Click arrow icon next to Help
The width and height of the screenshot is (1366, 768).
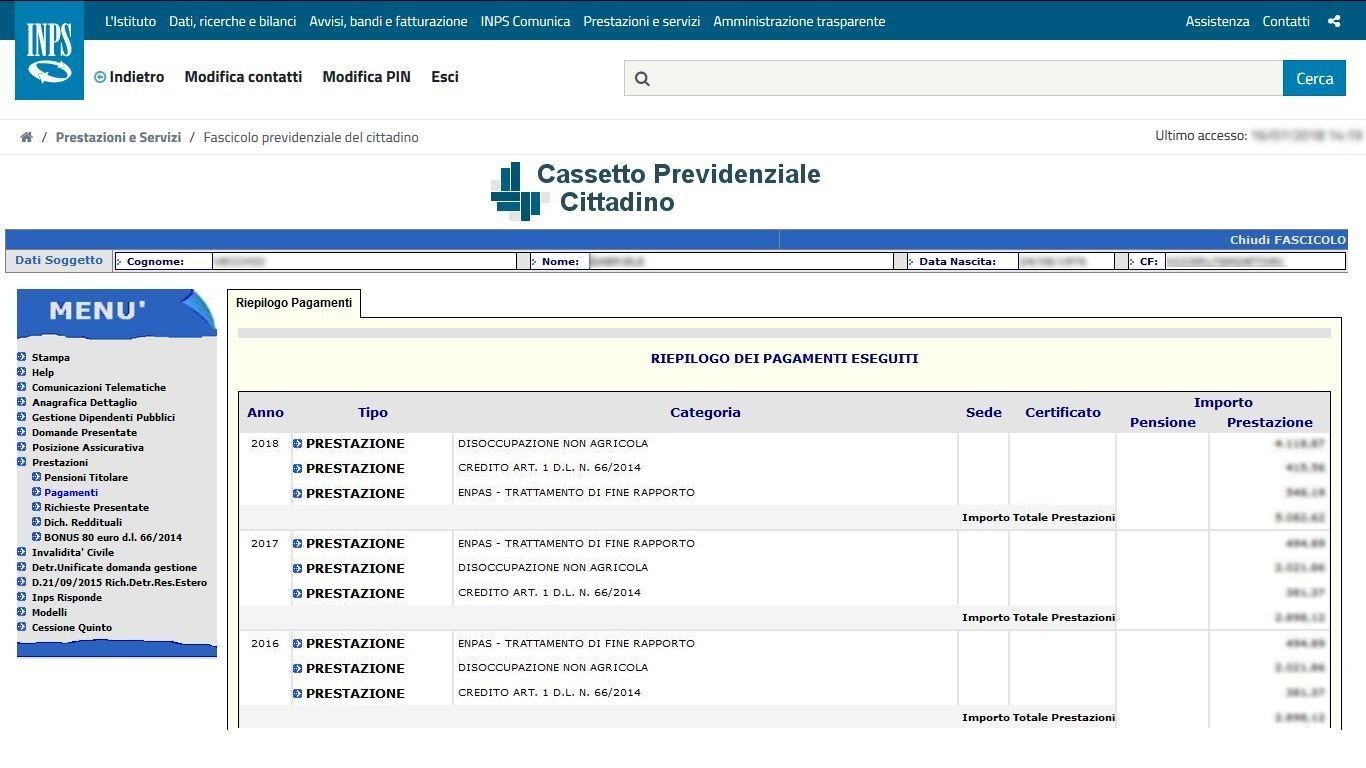click(22, 372)
